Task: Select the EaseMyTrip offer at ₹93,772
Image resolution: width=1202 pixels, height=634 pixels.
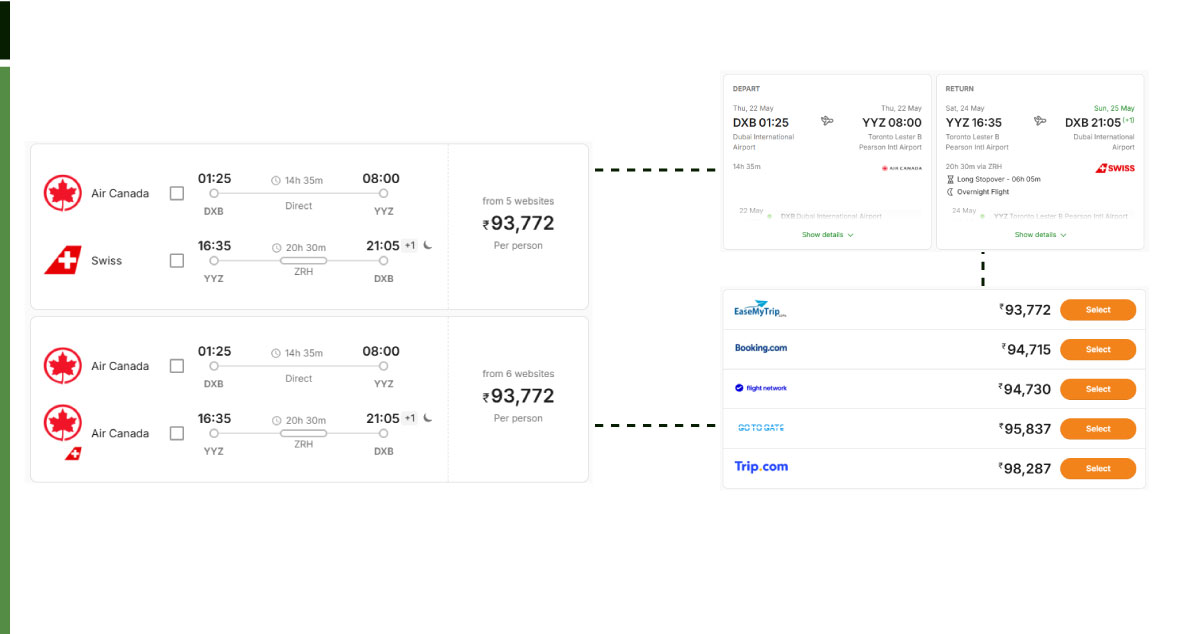Action: pyautogui.click(x=1098, y=310)
